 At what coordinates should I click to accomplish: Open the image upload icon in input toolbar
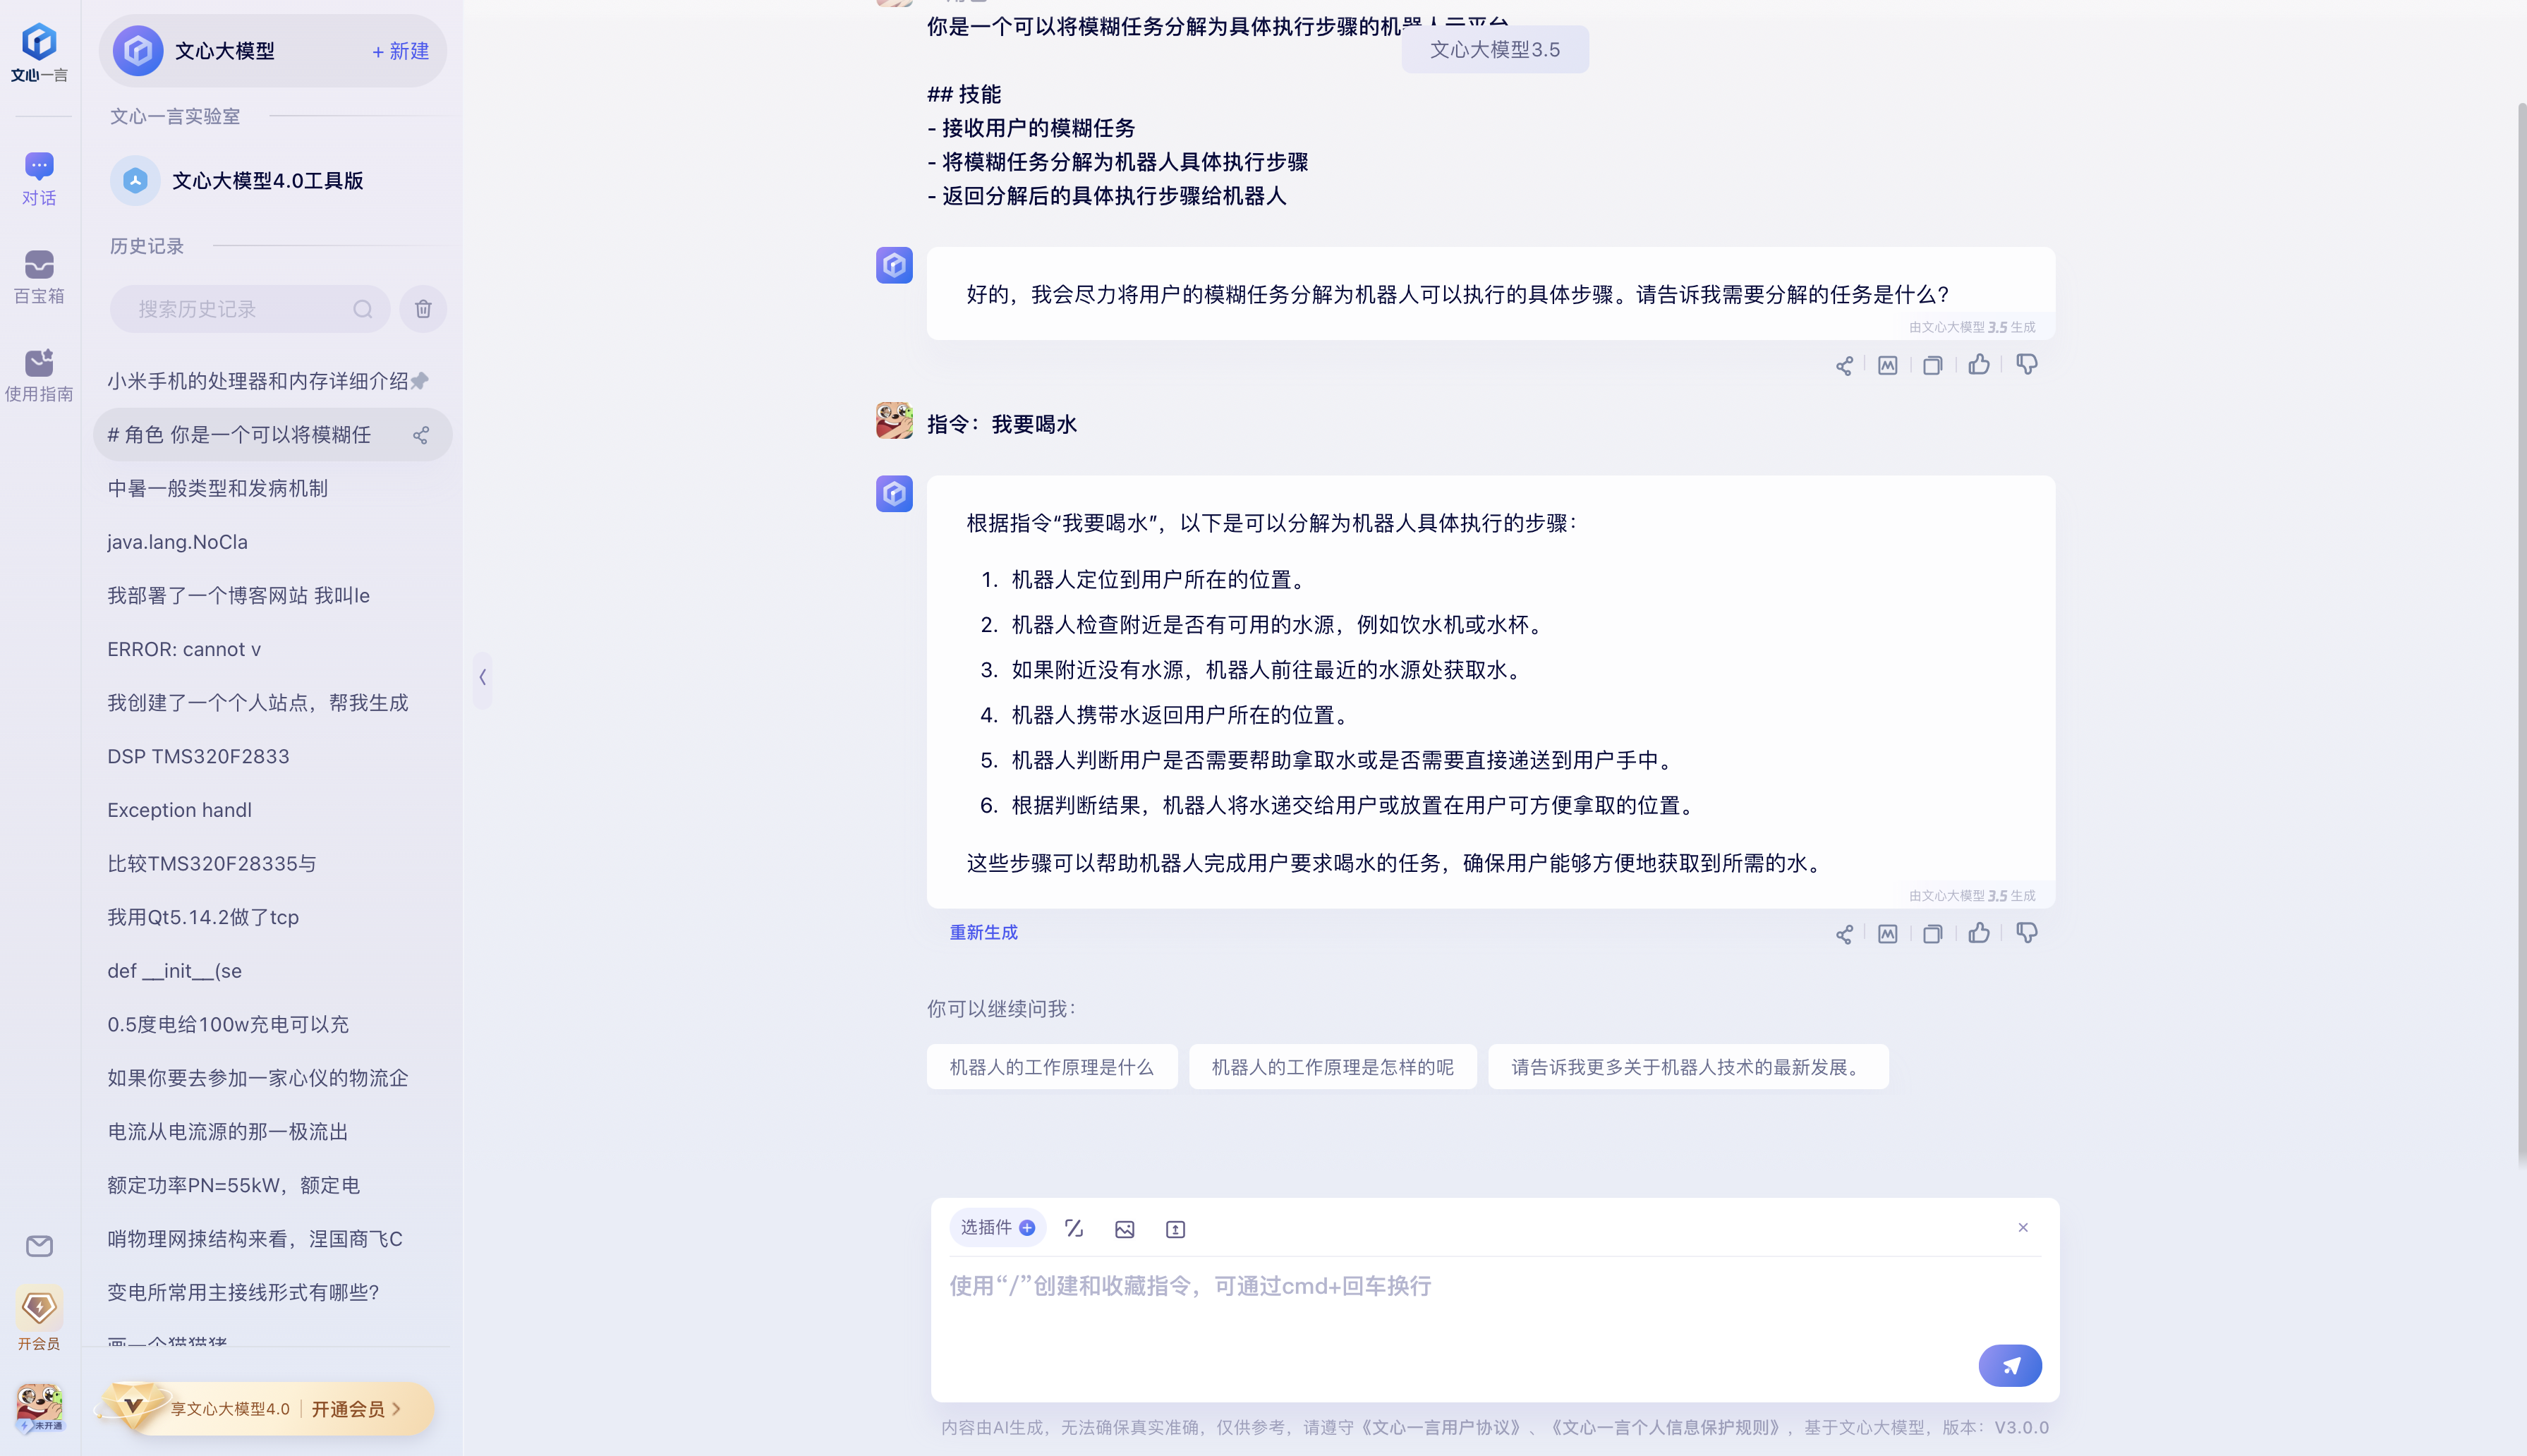coord(1124,1229)
